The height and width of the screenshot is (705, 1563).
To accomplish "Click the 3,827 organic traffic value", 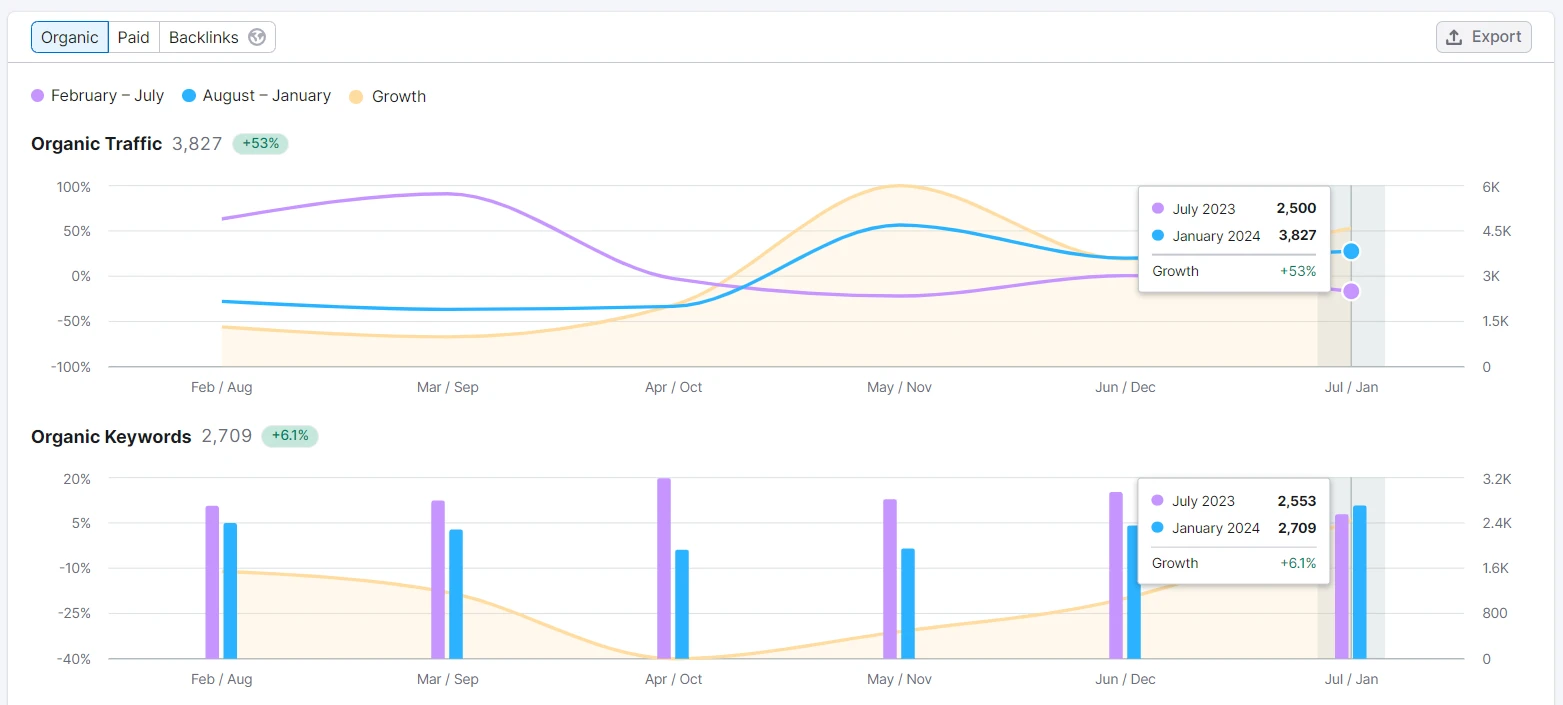I will point(197,144).
